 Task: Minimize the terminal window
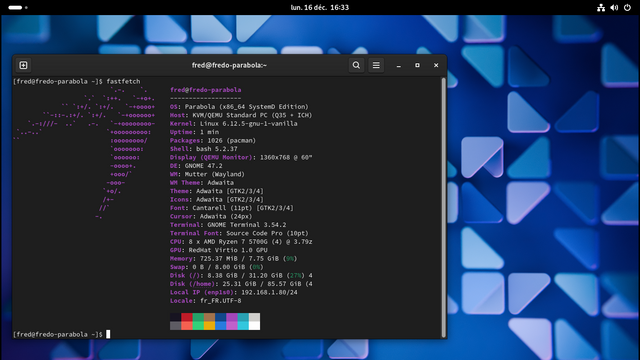(399, 65)
